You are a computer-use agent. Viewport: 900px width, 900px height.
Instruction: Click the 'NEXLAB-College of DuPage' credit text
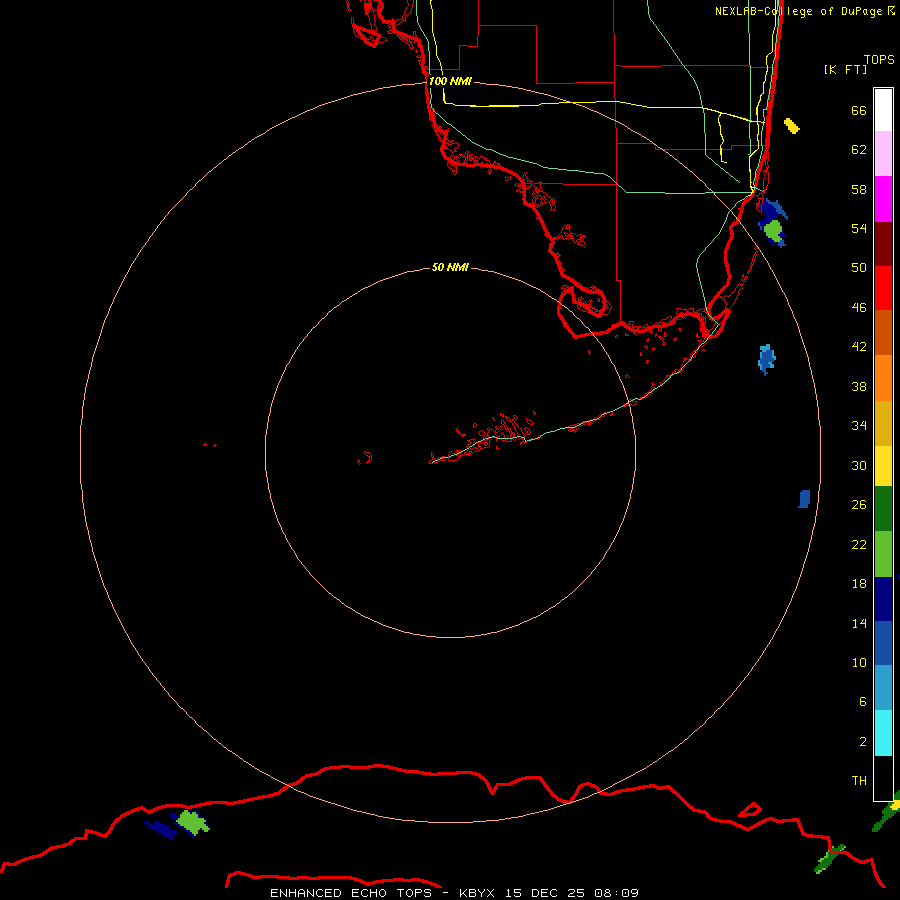800,11
